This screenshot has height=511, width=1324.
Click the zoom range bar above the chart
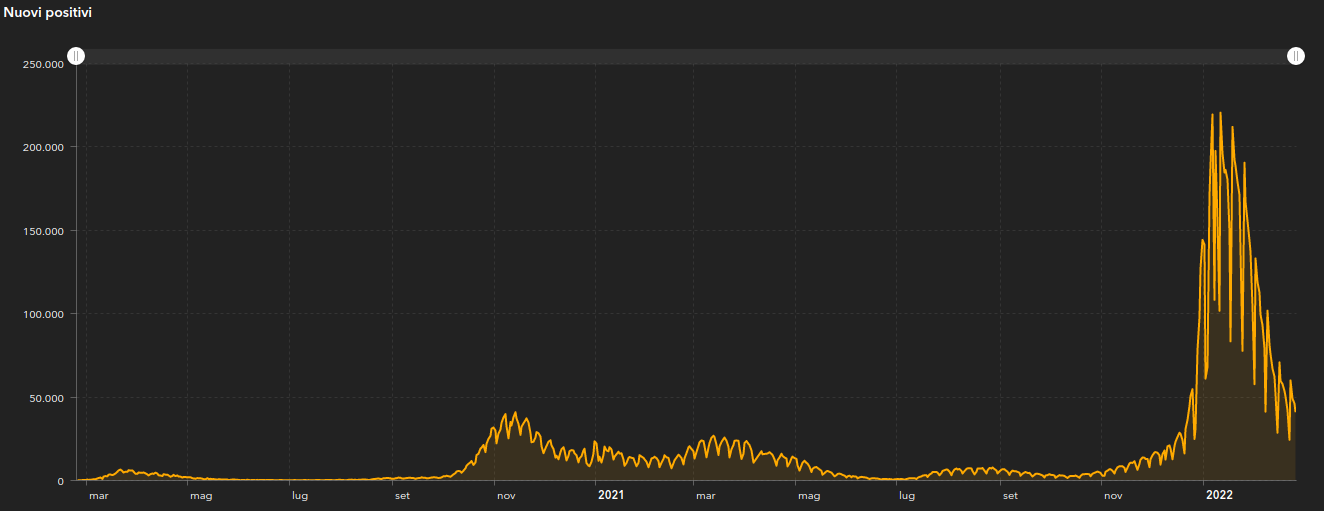686,56
